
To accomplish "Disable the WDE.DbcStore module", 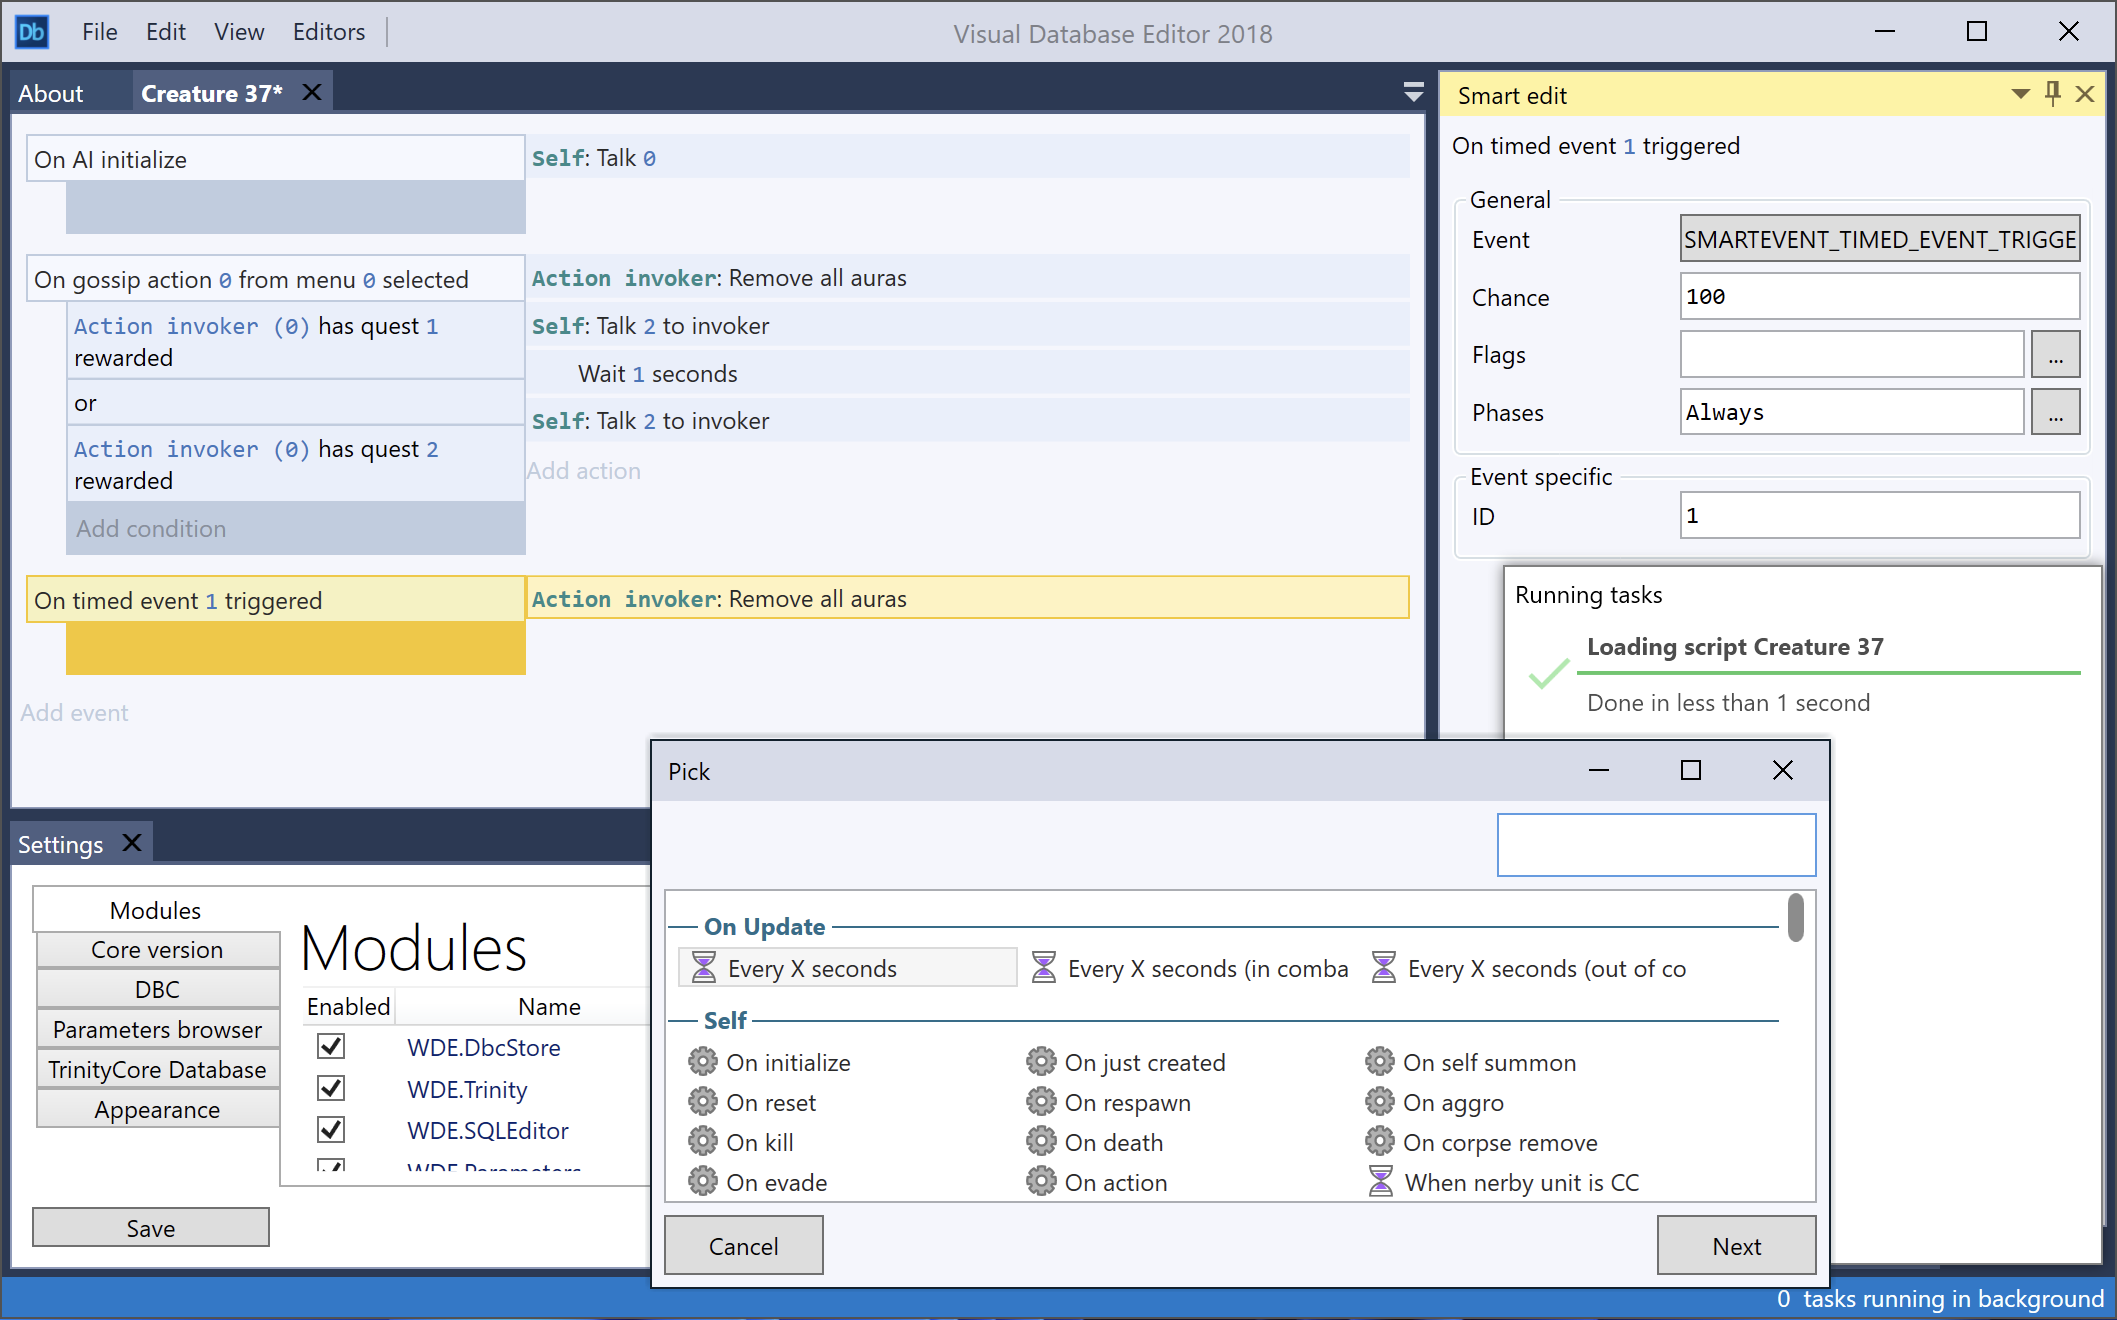I will click(x=330, y=1046).
